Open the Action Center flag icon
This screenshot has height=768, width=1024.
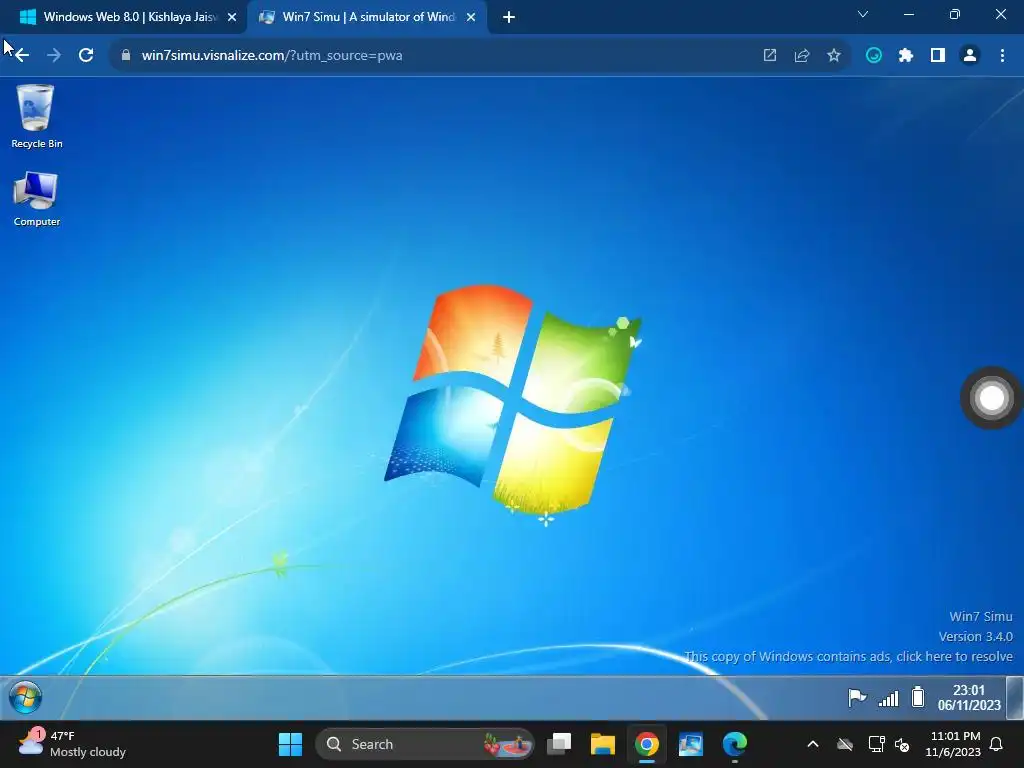coord(857,697)
